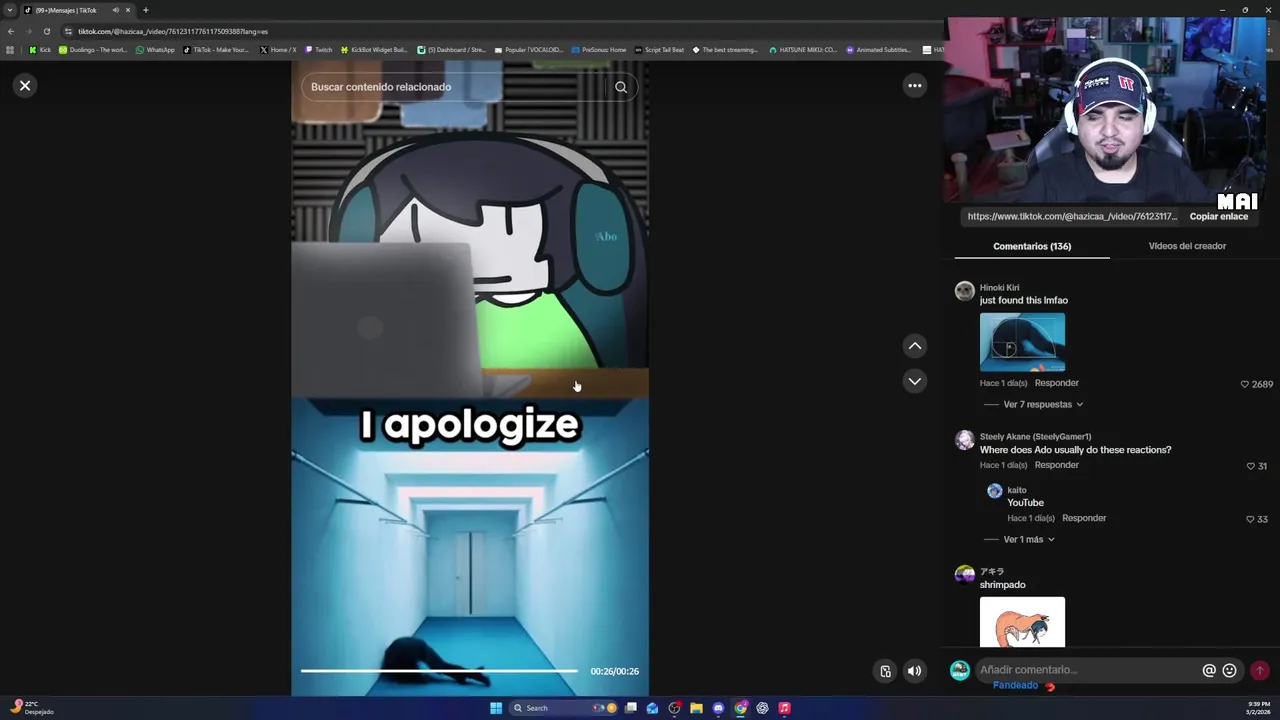
Task: Open アキラ's profile avatar
Action: [x=964, y=575]
